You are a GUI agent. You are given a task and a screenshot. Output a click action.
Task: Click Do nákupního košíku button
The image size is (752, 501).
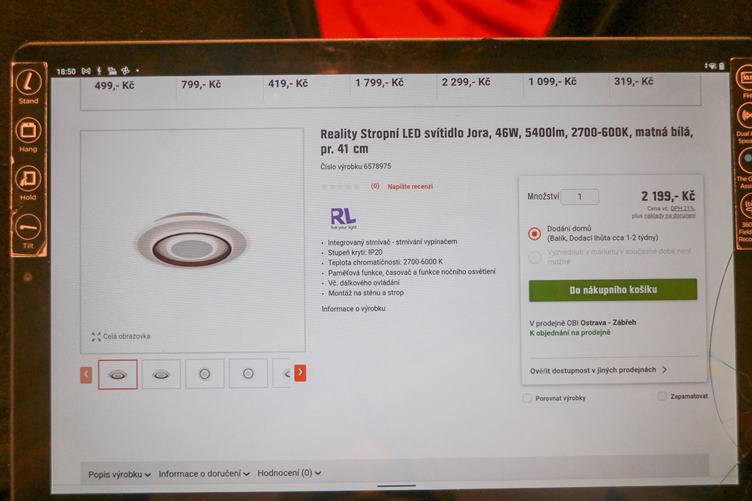coord(613,290)
